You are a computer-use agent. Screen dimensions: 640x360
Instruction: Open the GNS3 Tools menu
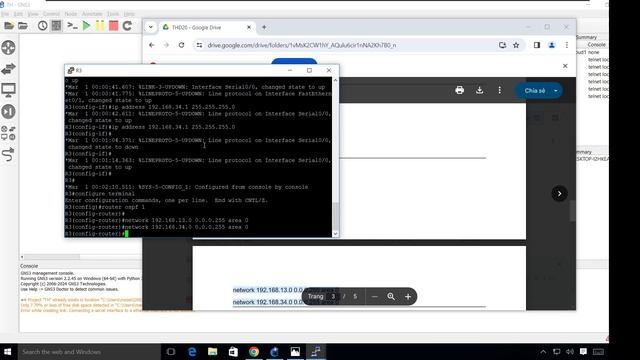[113, 14]
